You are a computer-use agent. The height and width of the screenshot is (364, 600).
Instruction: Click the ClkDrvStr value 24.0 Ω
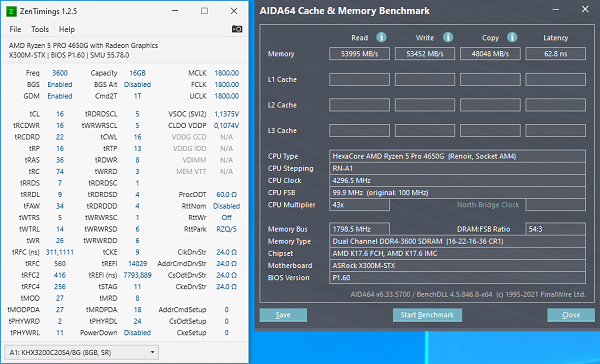[227, 252]
